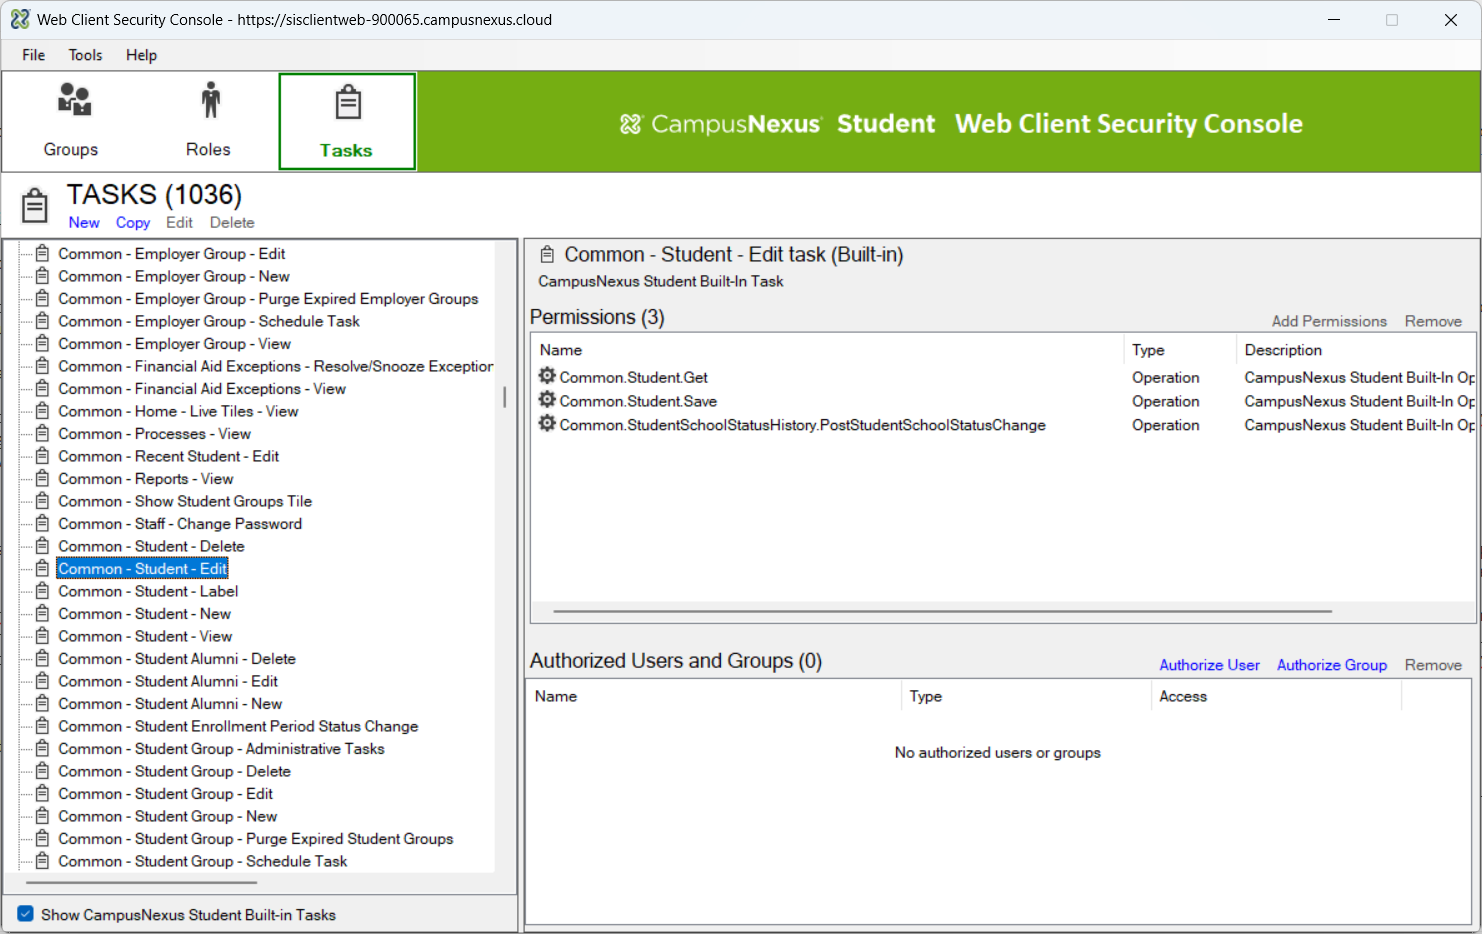Viewport: 1482px width, 934px height.
Task: Click gear icon for PostStudentSchoolStatusChange permission
Action: click(547, 424)
